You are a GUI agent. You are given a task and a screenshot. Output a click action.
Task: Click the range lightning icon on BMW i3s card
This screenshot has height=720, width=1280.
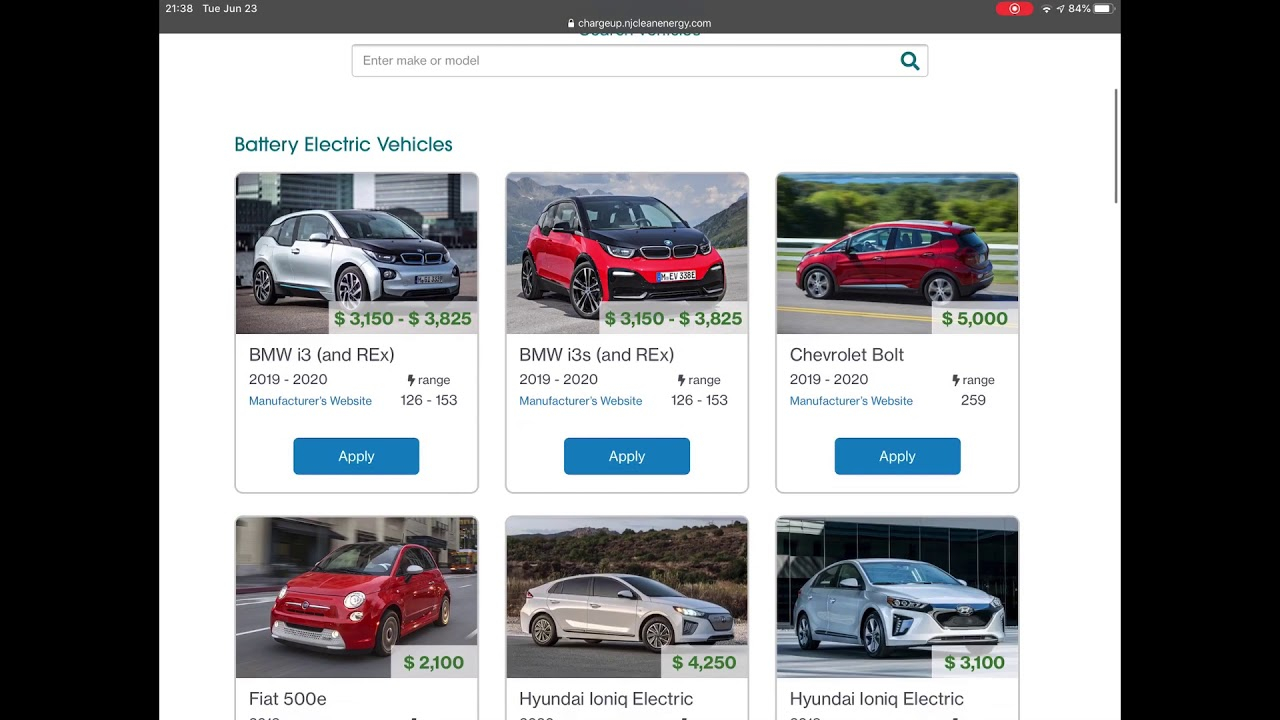[682, 380]
